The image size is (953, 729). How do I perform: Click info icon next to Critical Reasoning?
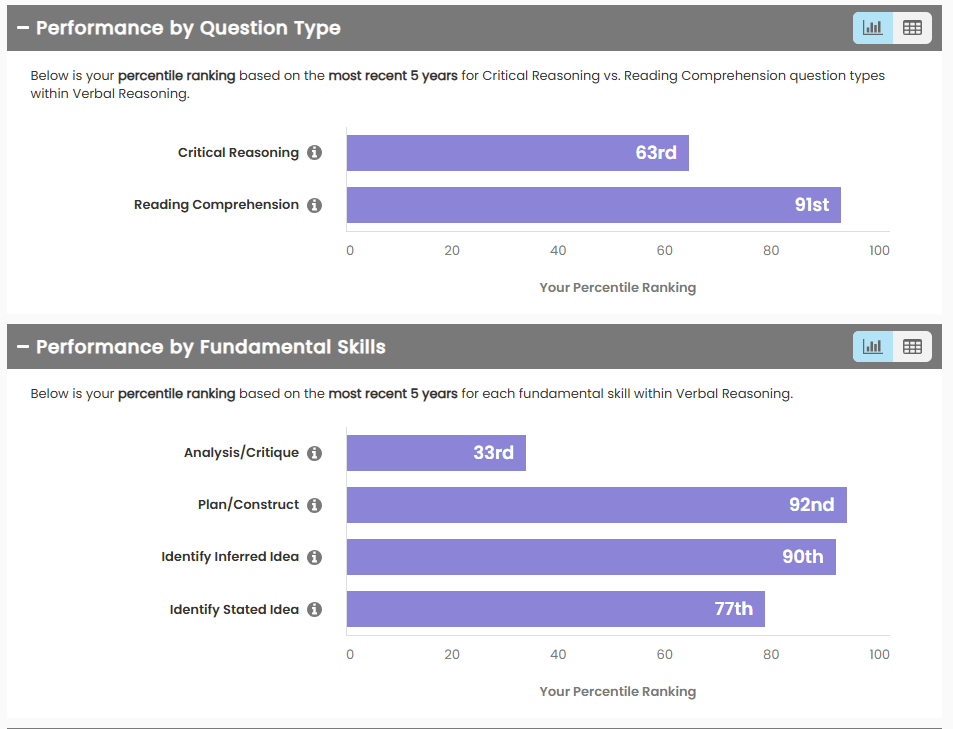click(x=314, y=153)
